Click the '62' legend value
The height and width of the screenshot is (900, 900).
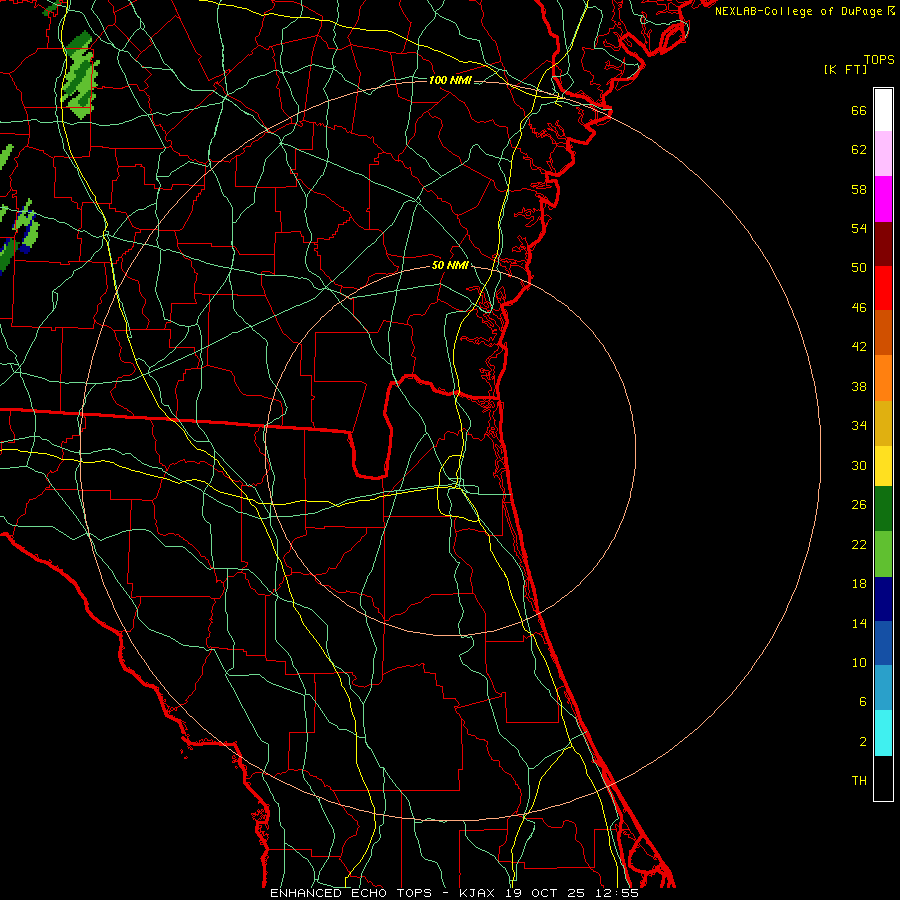[859, 150]
